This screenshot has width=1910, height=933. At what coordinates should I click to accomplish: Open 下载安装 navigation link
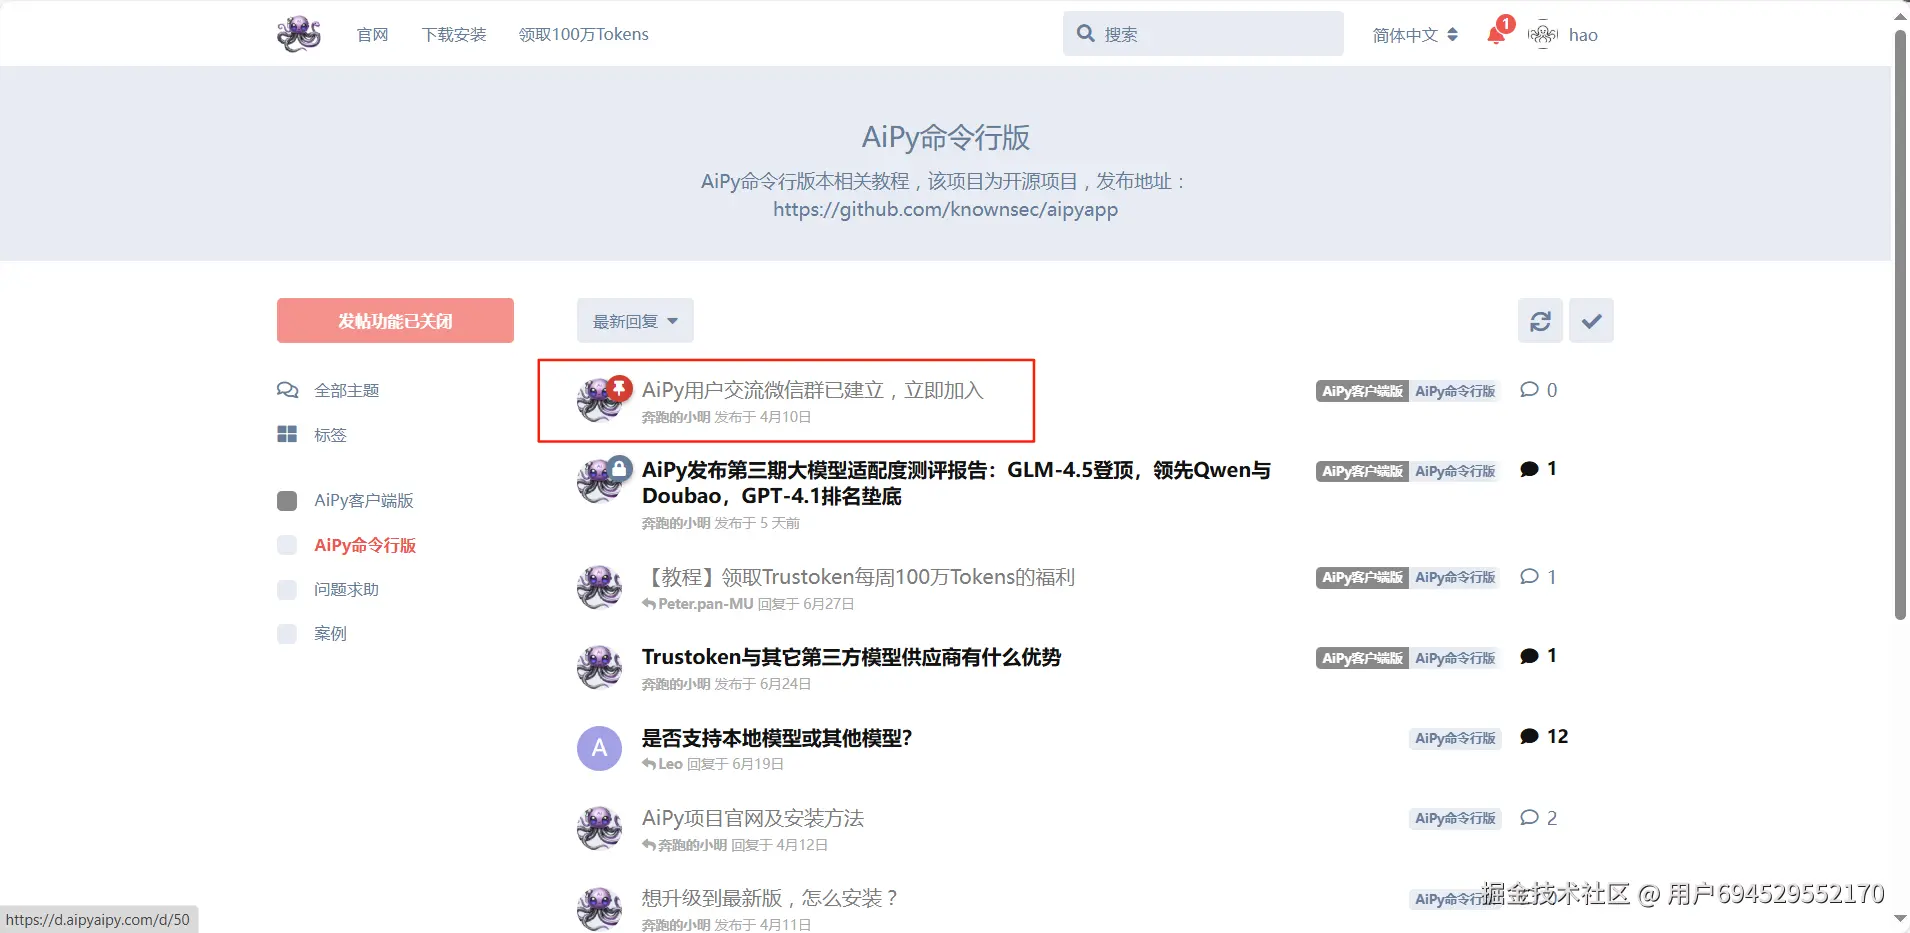[x=454, y=35]
